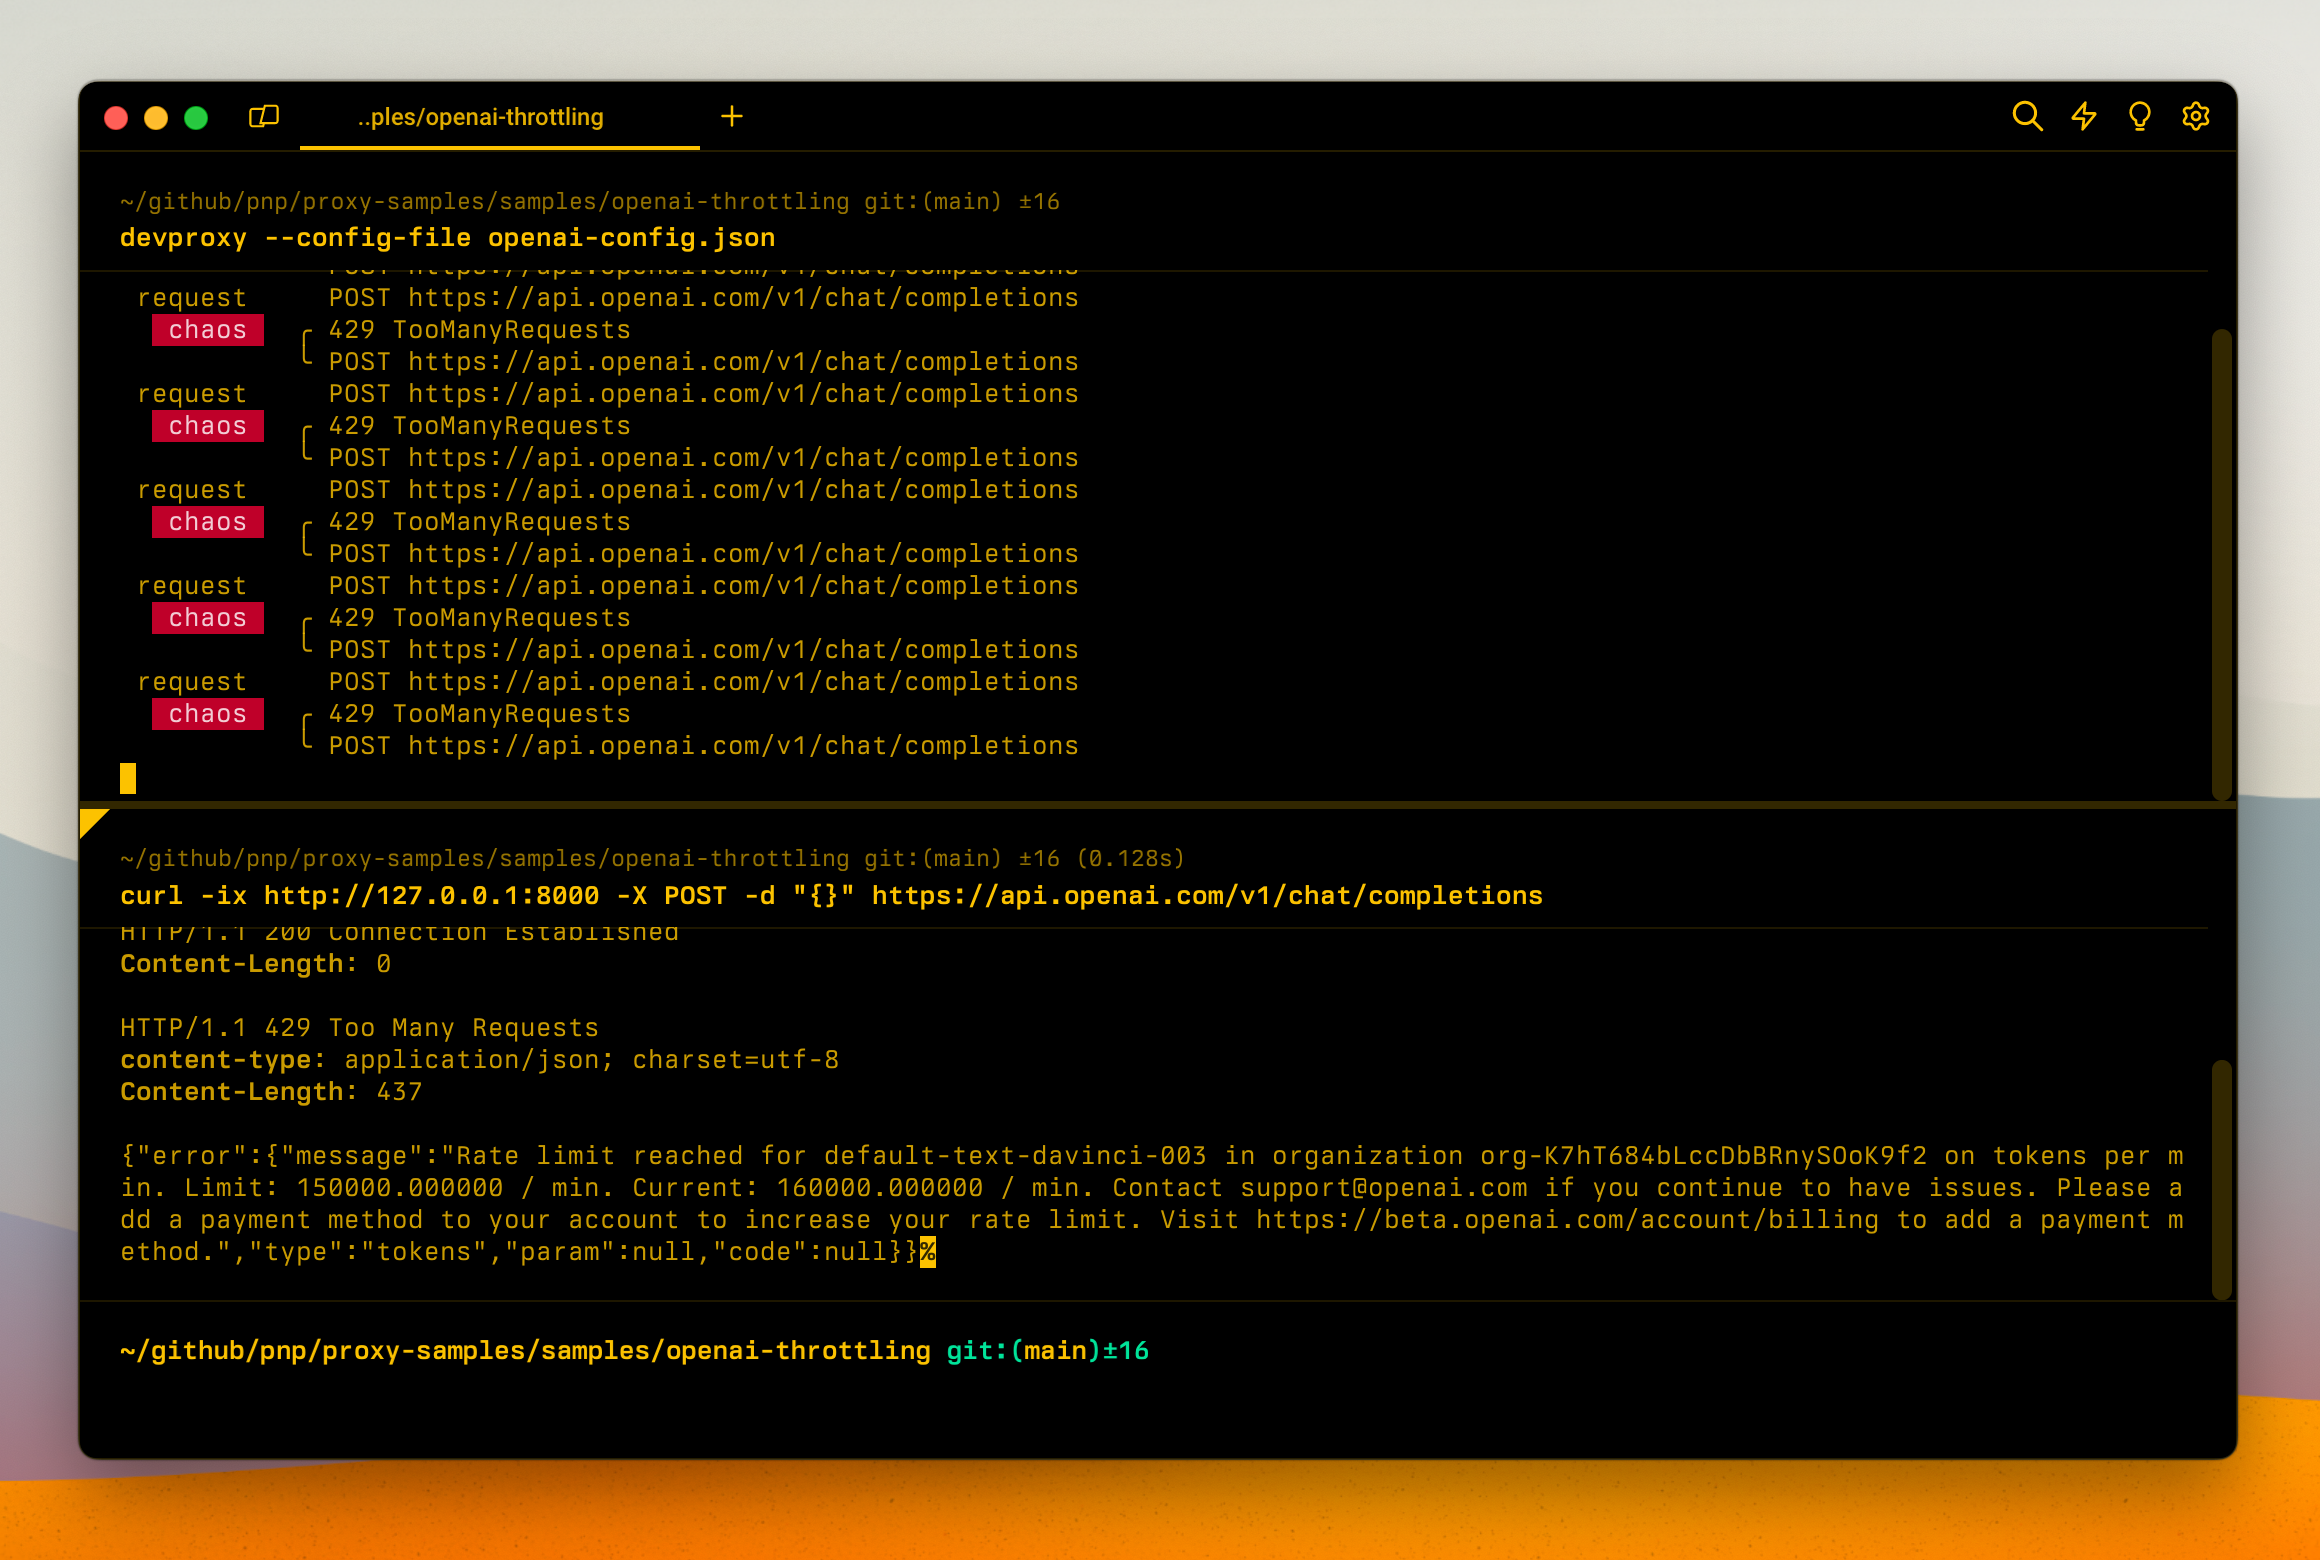The height and width of the screenshot is (1560, 2320).
Task: Click the last api.openai.com completions URL in devproxy output
Action: coord(743,746)
